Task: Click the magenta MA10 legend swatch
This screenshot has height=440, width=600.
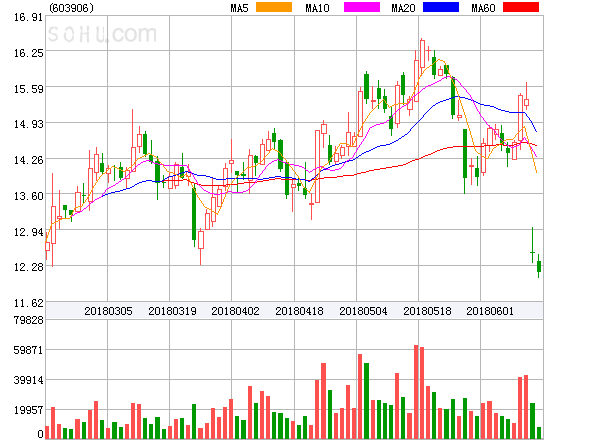Action: click(x=362, y=7)
